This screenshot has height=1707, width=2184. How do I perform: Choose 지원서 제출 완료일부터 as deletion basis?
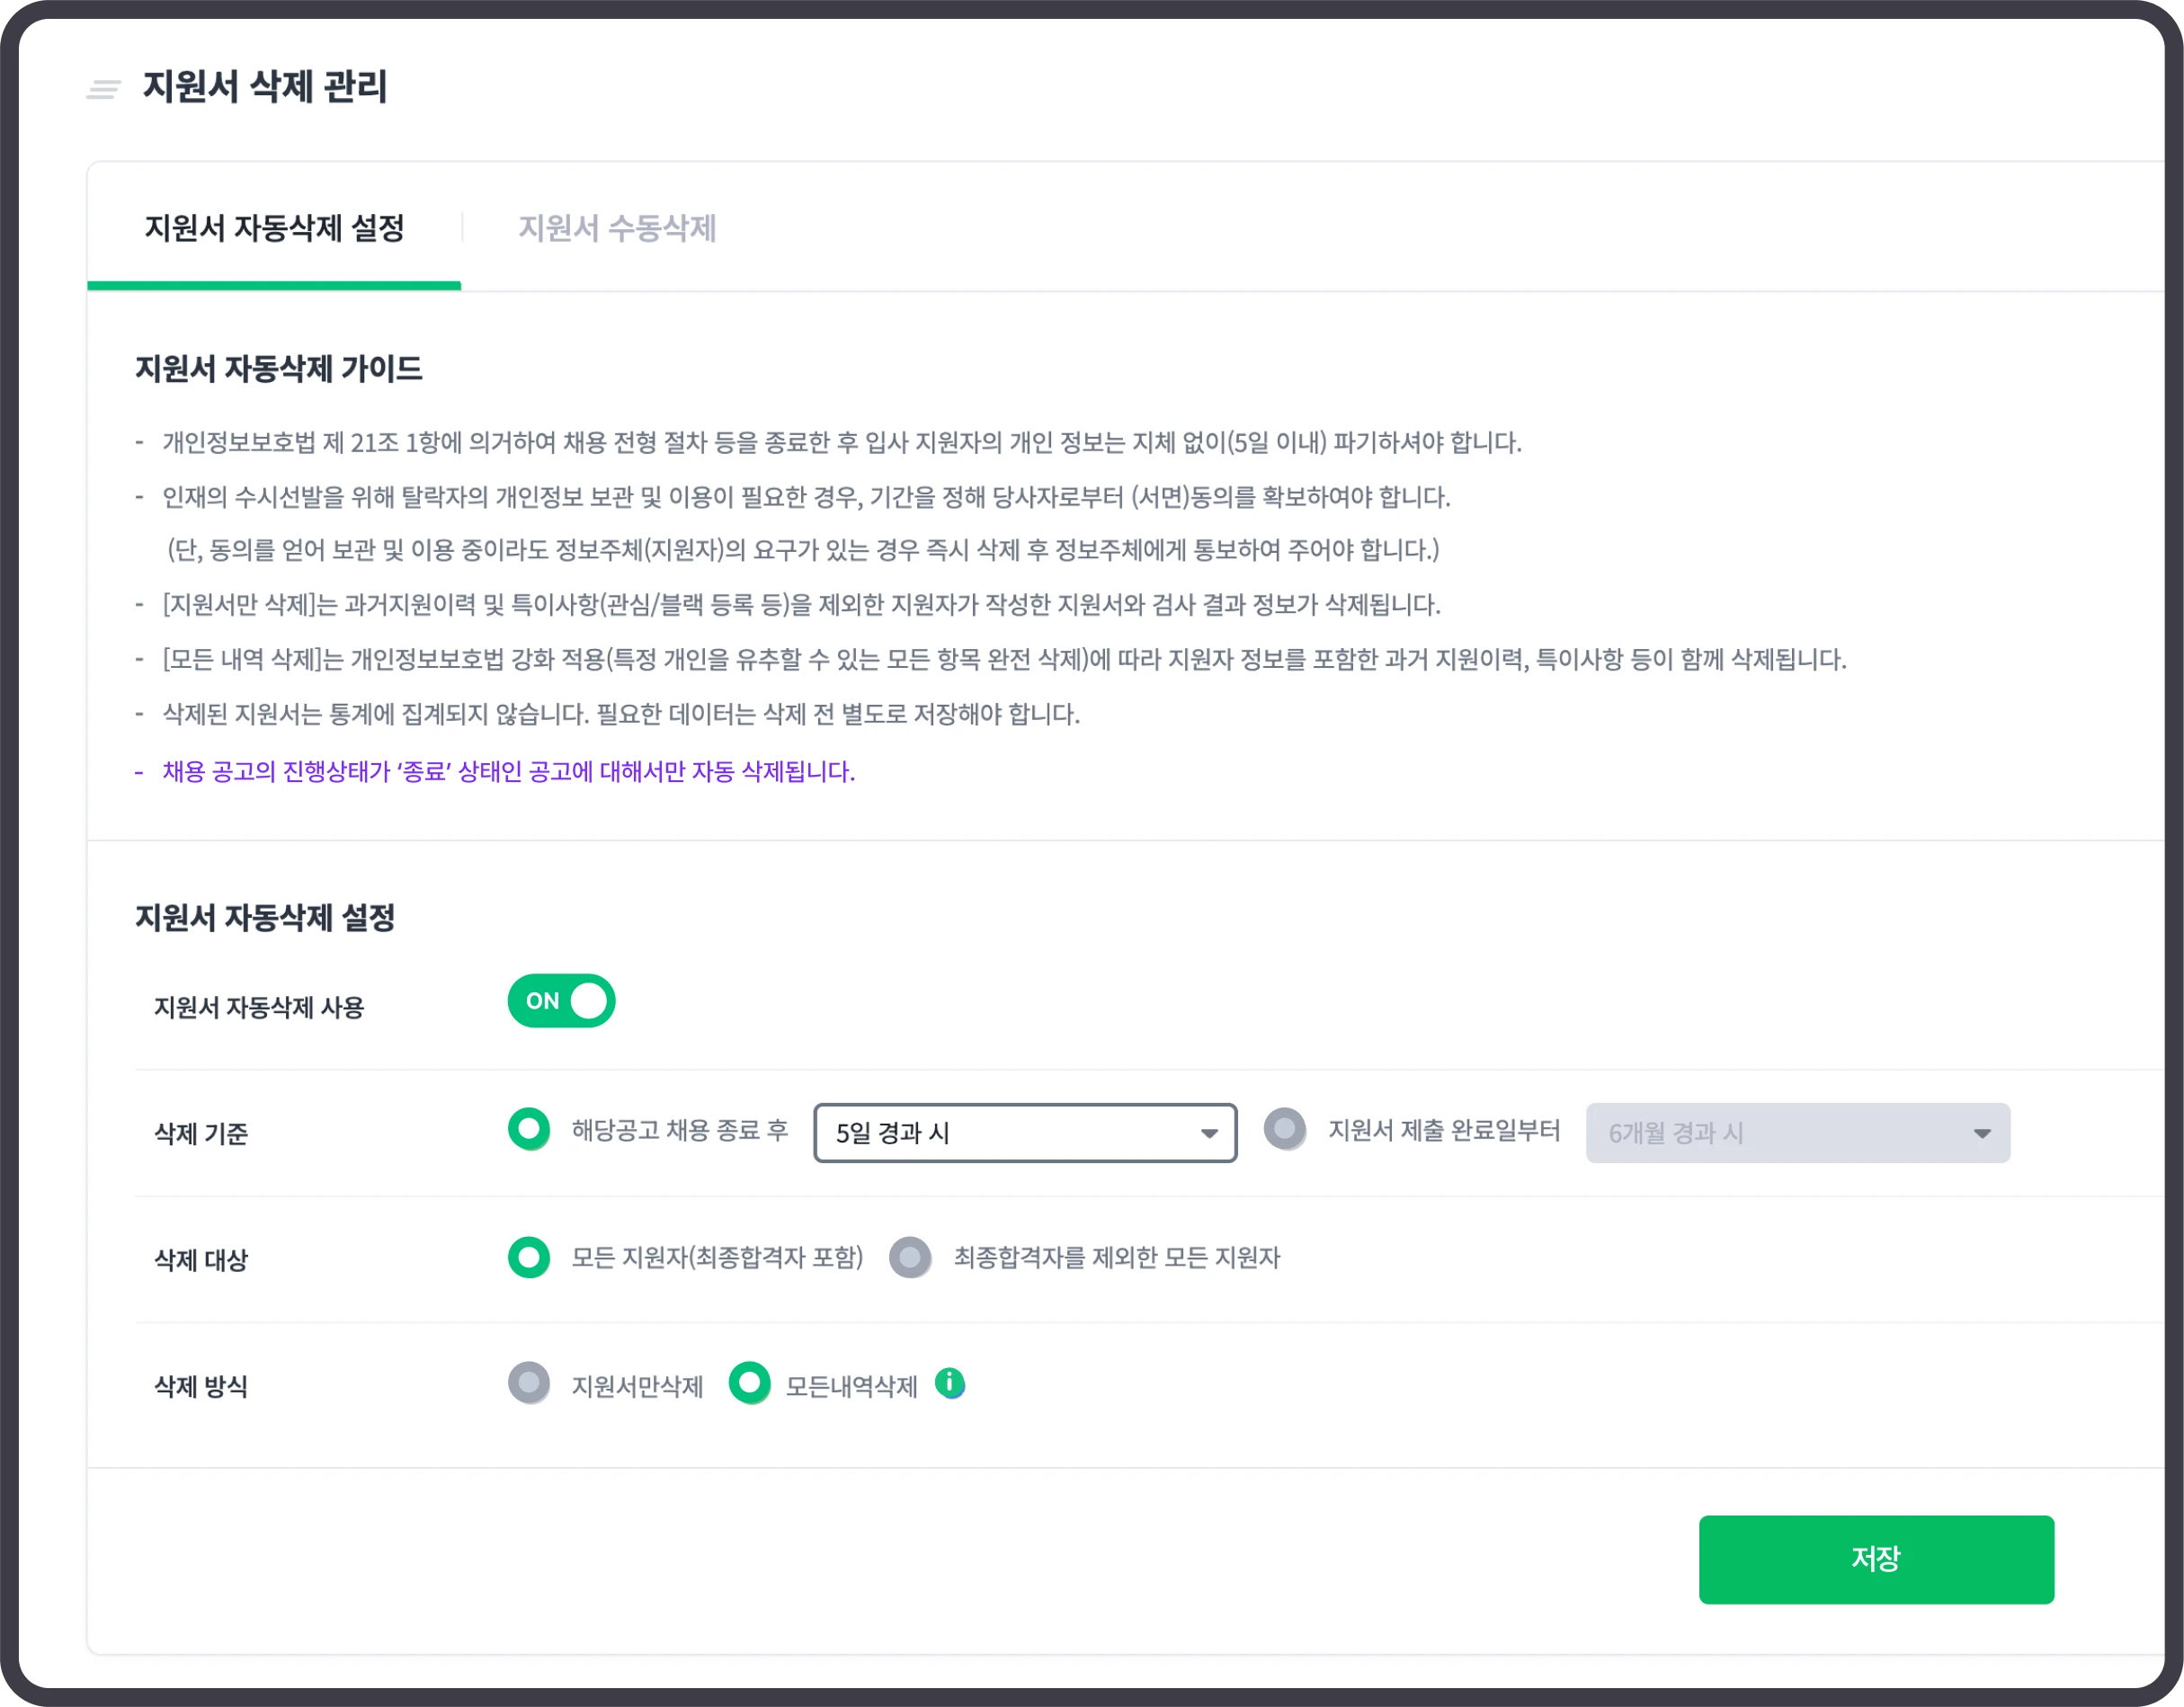[x=1286, y=1130]
